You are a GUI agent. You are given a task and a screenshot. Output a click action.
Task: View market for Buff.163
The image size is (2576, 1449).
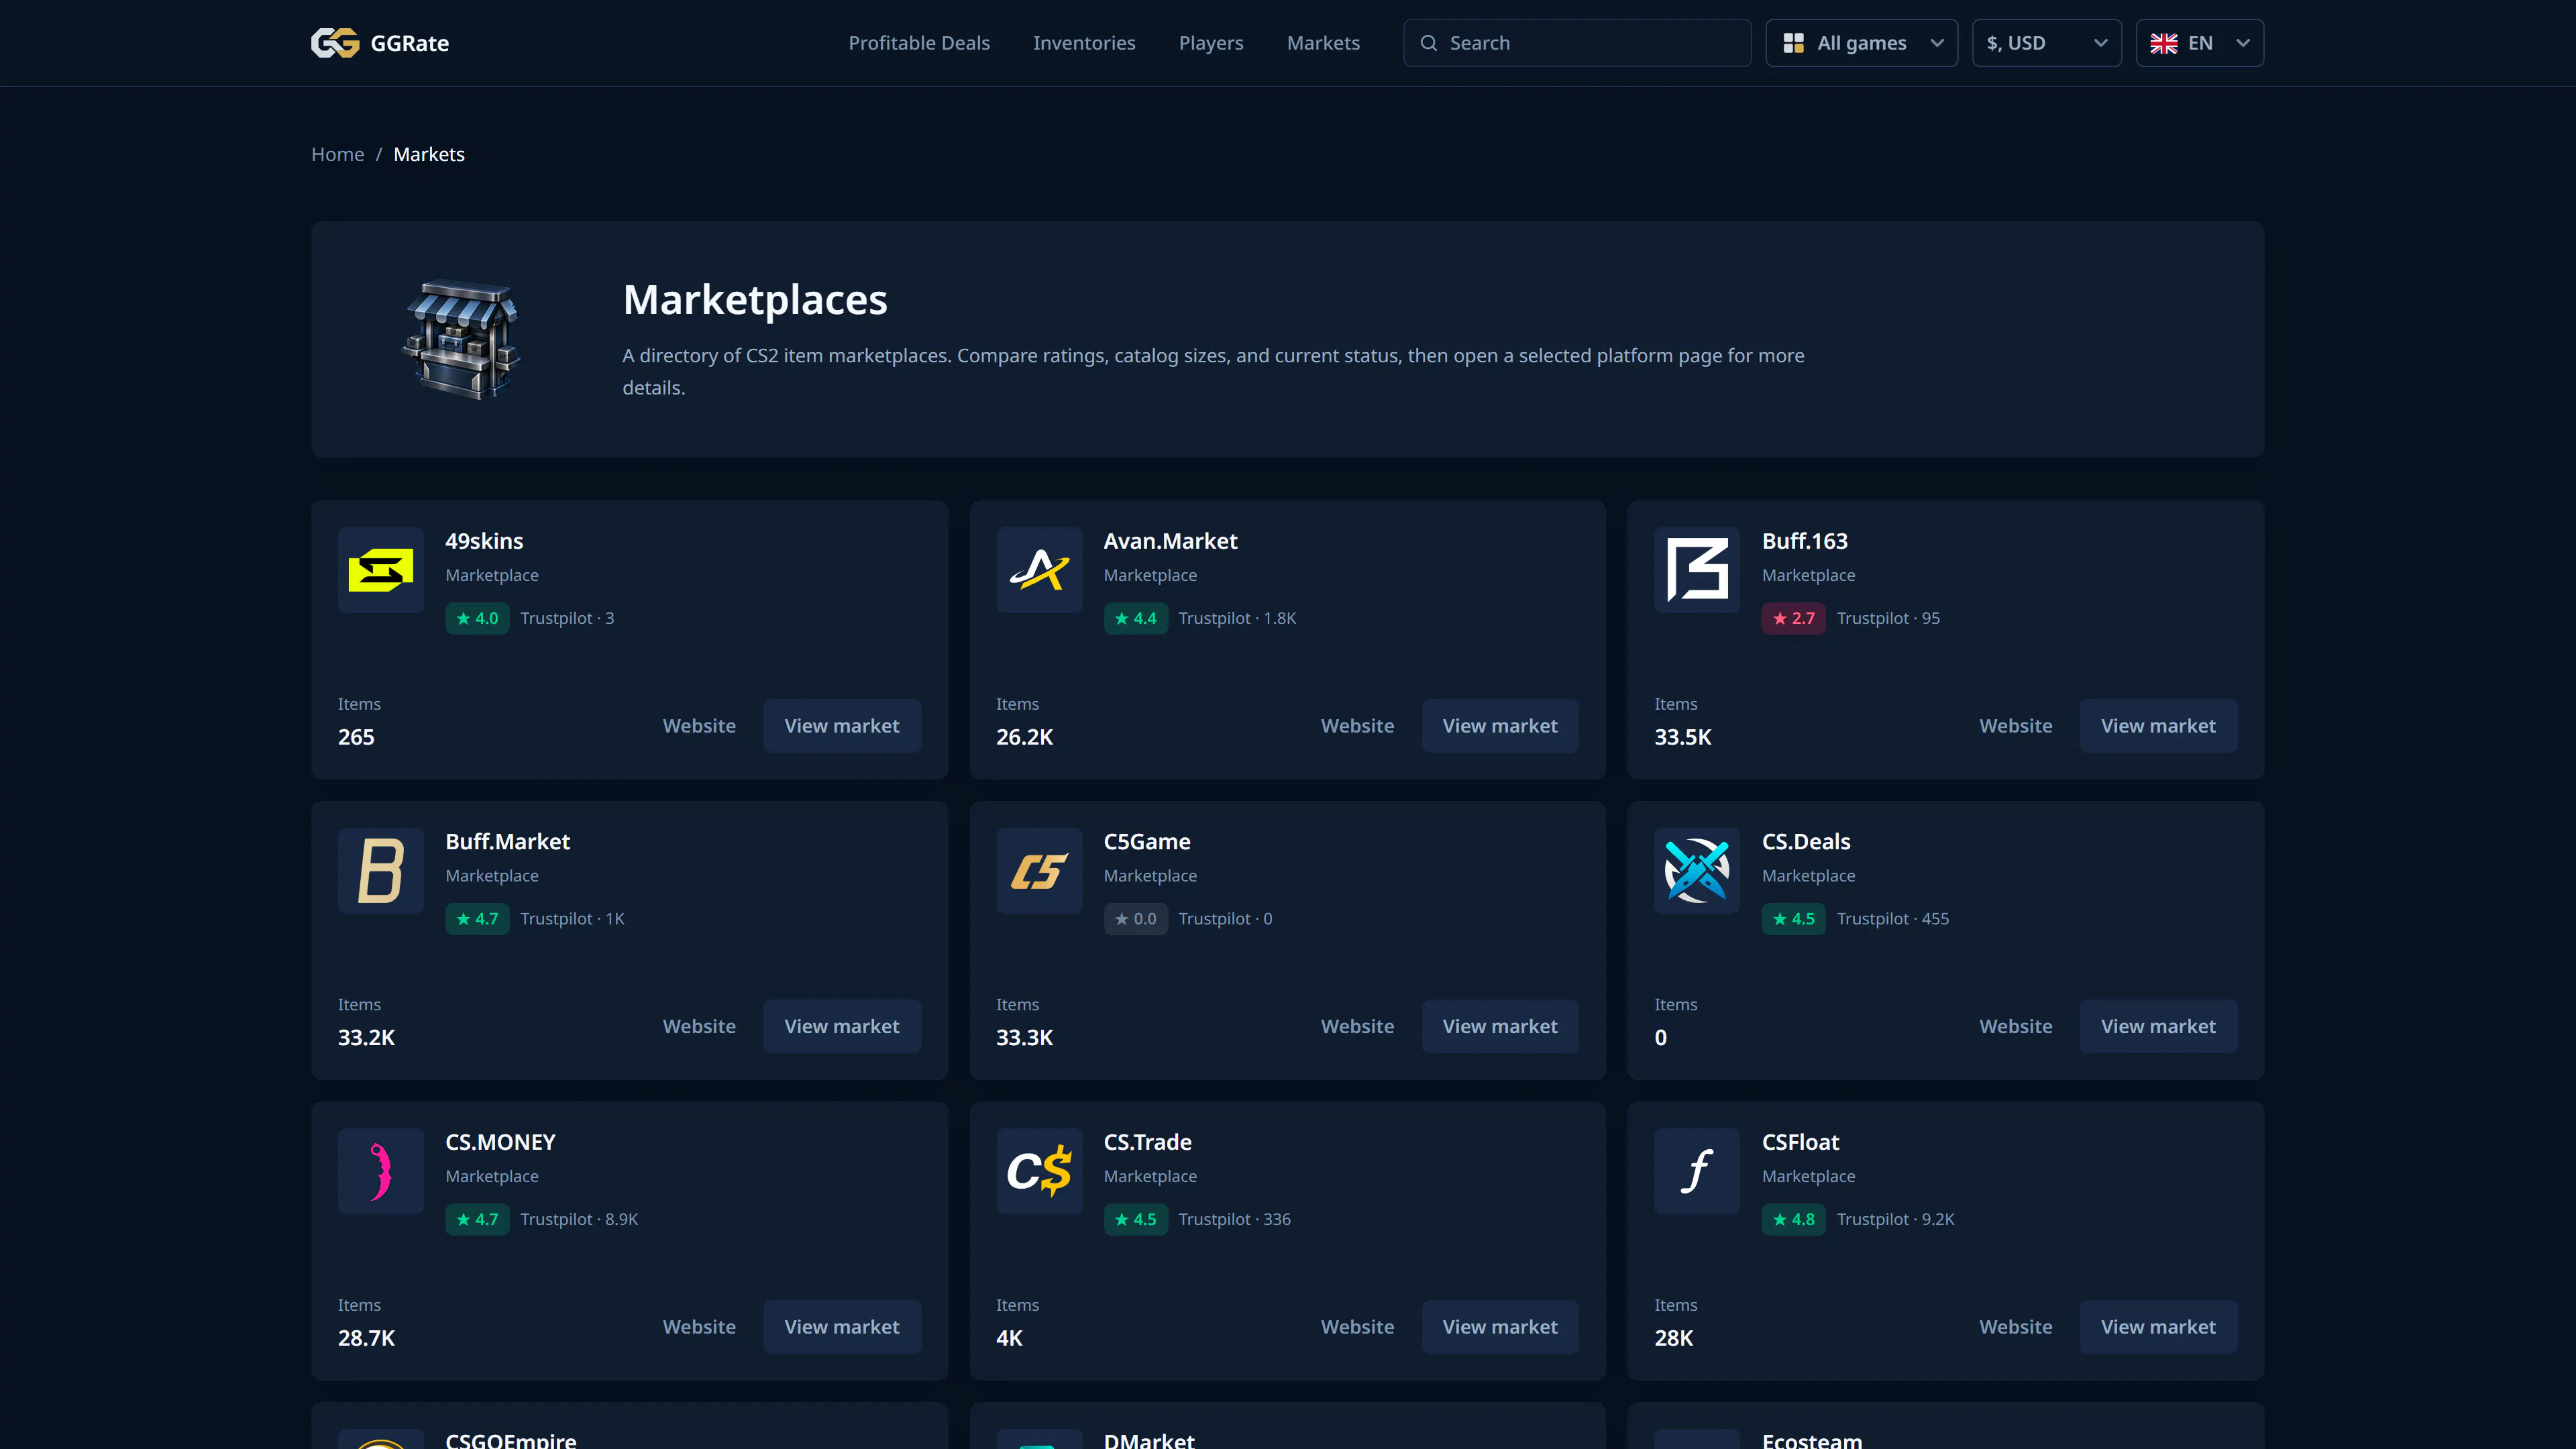(2158, 726)
